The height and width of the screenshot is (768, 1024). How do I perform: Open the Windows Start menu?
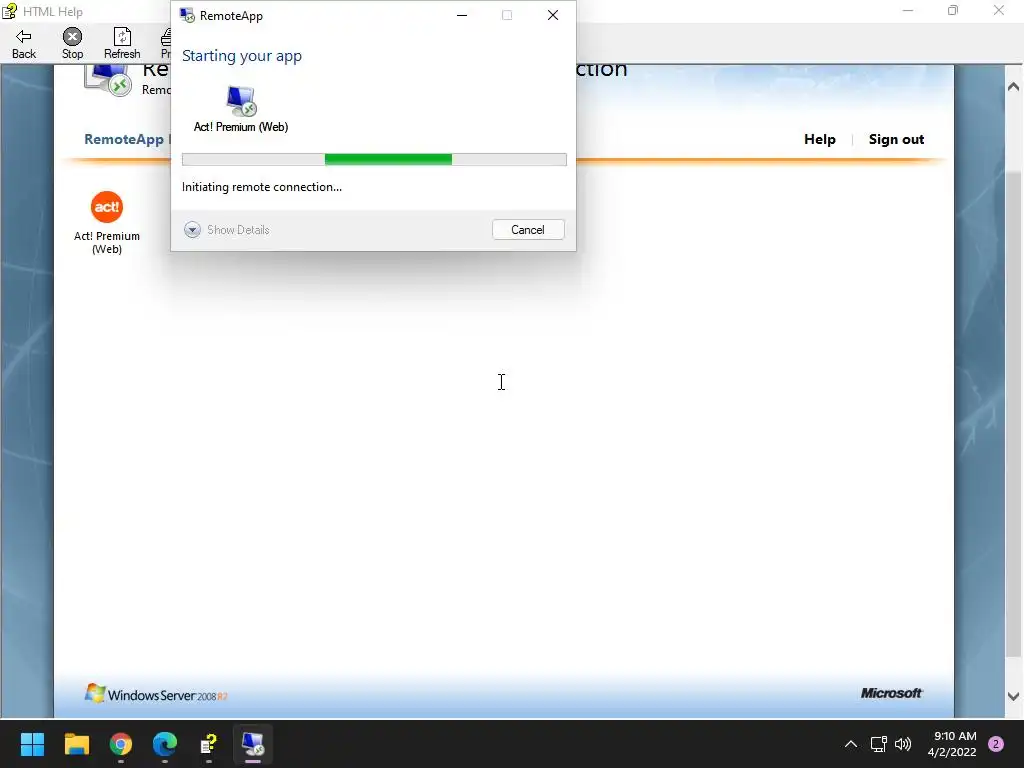click(32, 744)
